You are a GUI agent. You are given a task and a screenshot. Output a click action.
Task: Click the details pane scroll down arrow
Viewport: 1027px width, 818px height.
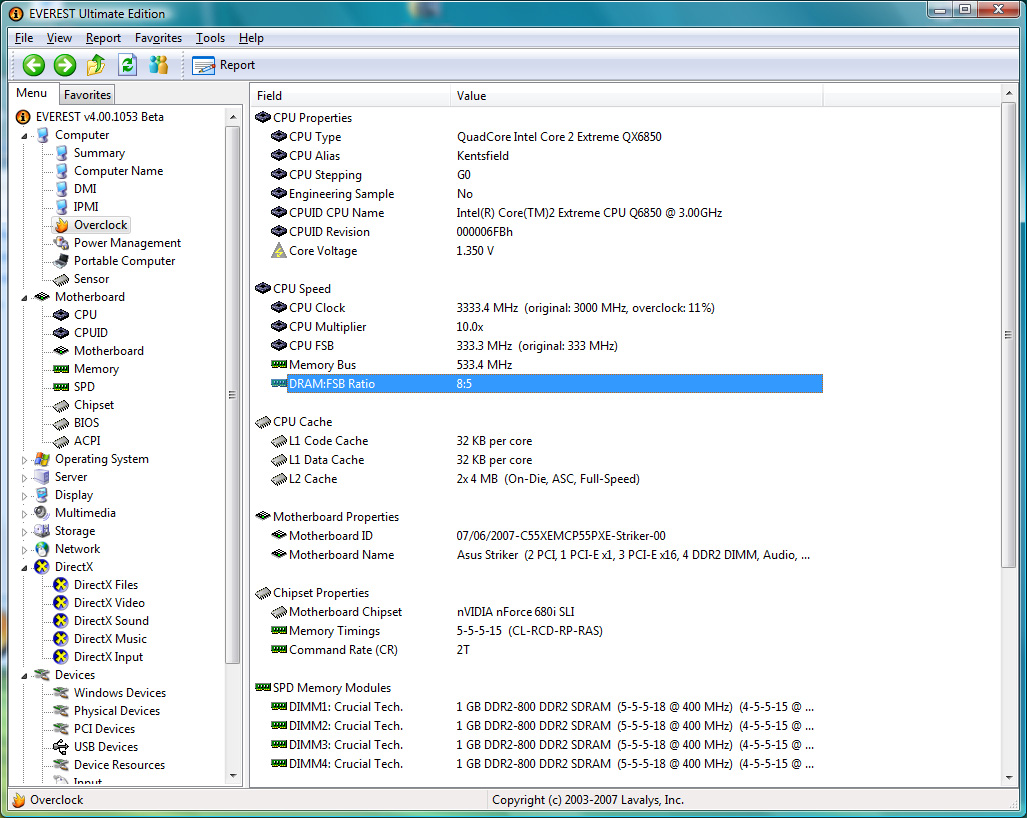point(1009,778)
